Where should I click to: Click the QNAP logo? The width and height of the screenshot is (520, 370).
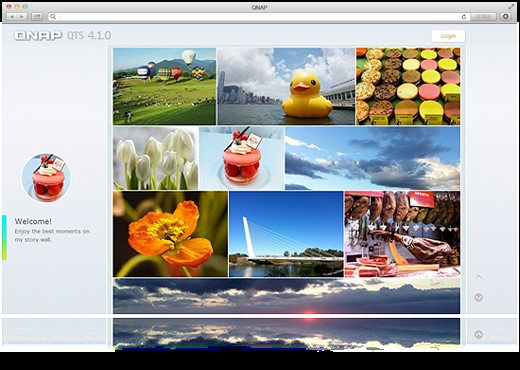pyautogui.click(x=38, y=35)
